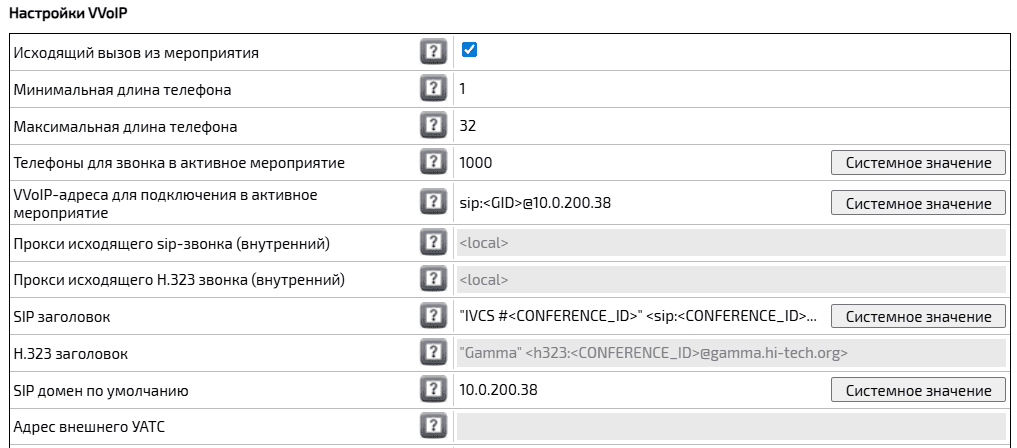1017x448 pixels.
Task: Open help for Телефоны для звонка в активное мероприятие
Action: pyautogui.click(x=433, y=162)
